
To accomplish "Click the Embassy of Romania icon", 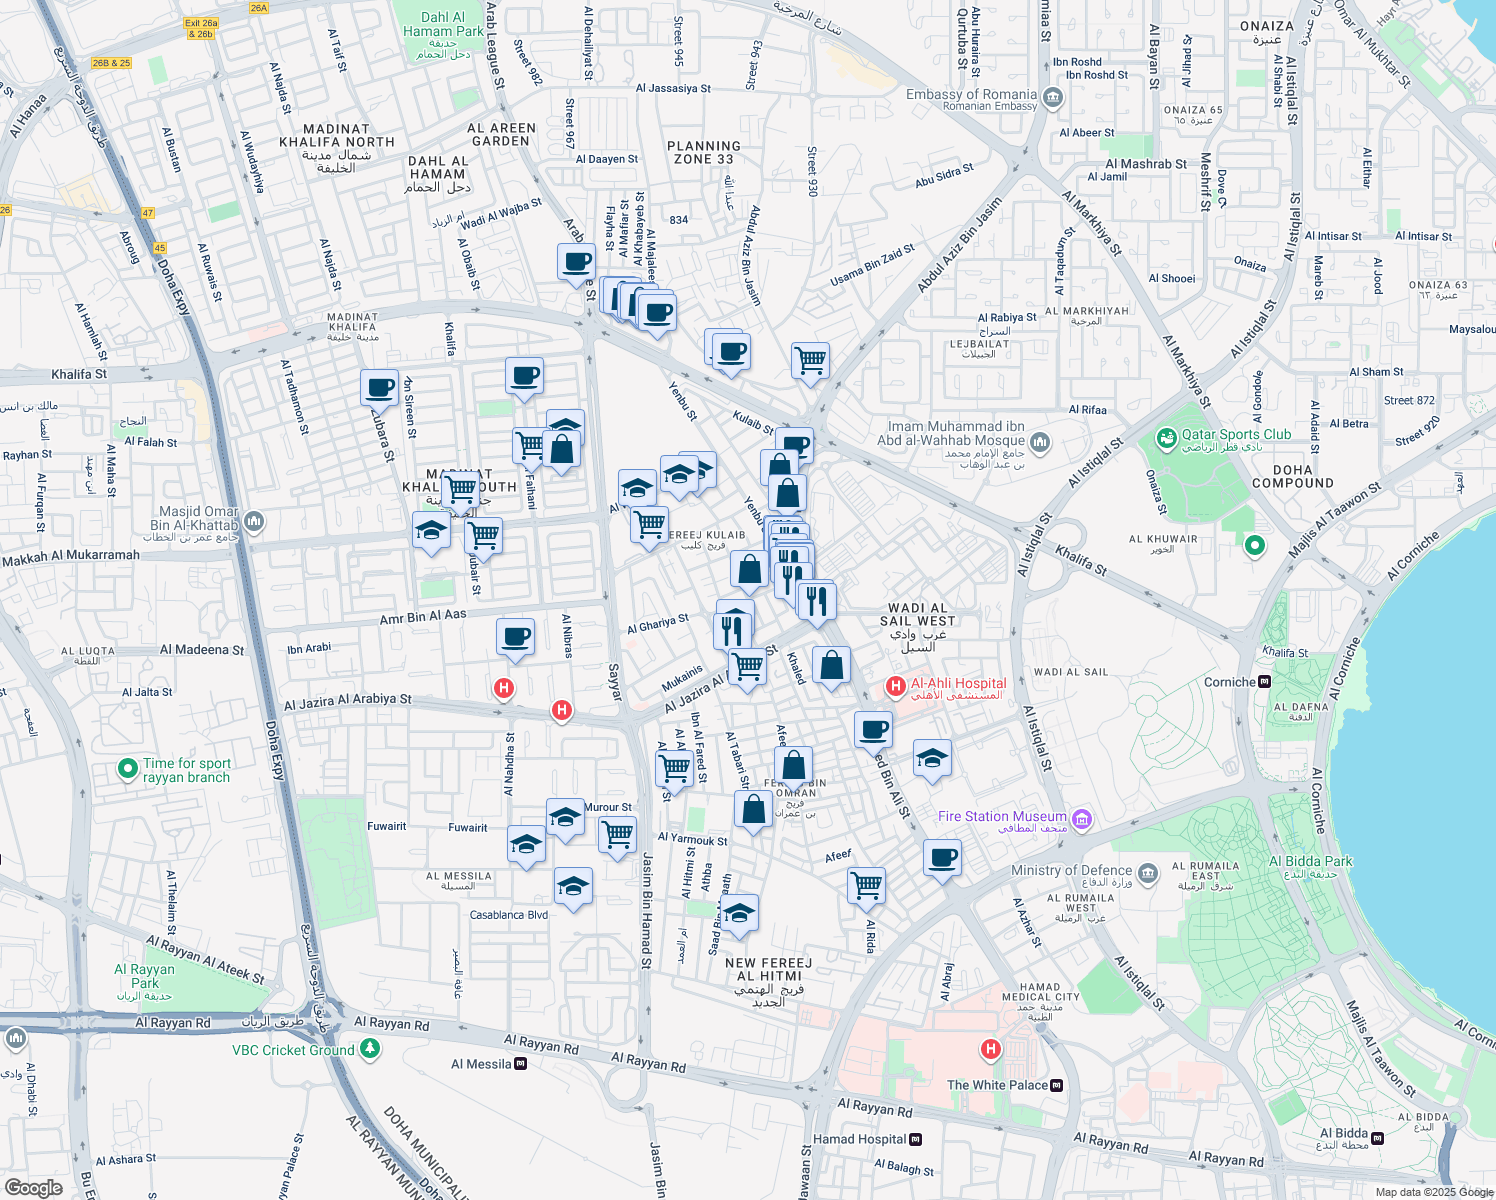I will pos(1052,98).
